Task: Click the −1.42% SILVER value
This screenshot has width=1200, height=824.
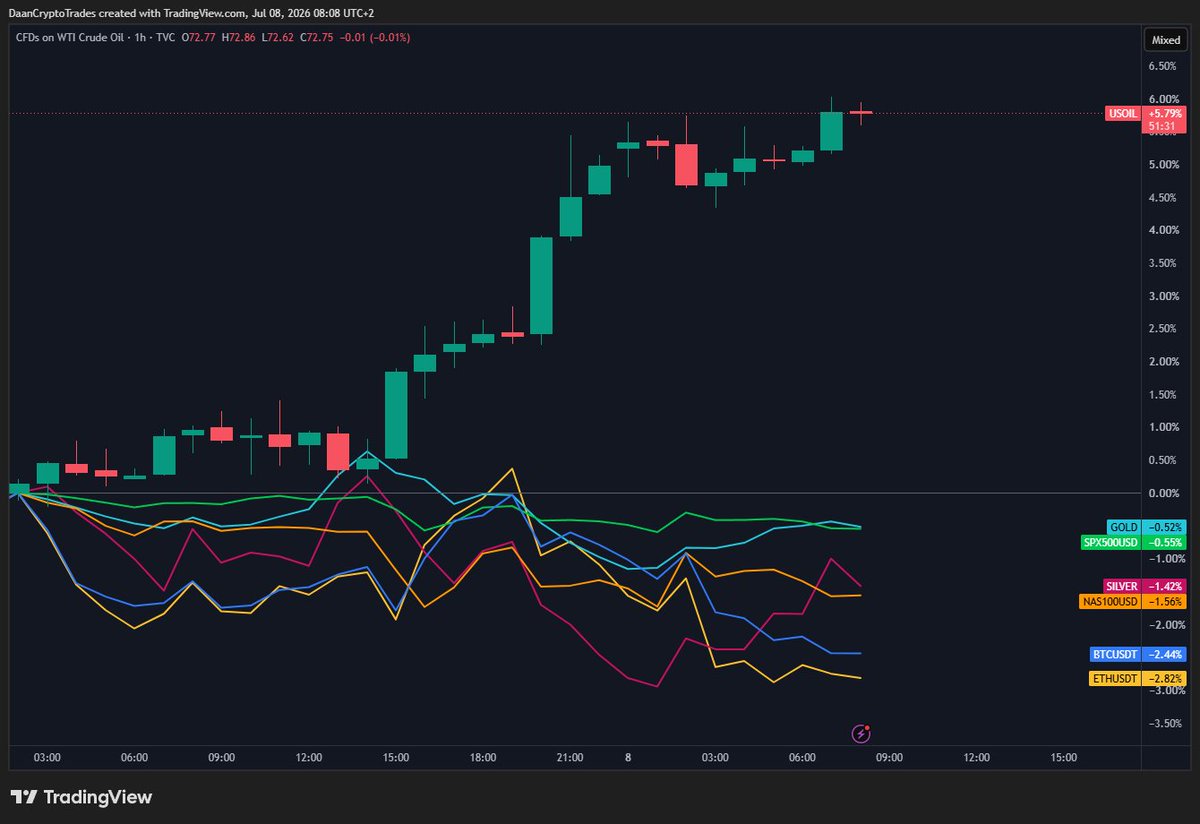Action: [1165, 586]
